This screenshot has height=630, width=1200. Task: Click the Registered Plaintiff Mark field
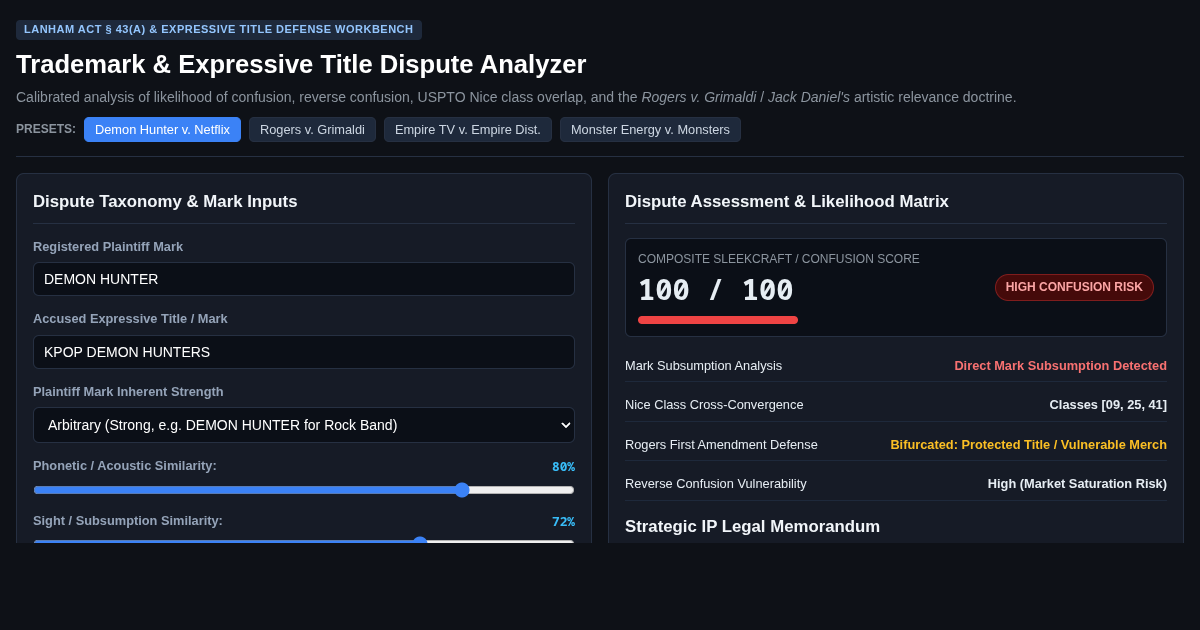304,279
